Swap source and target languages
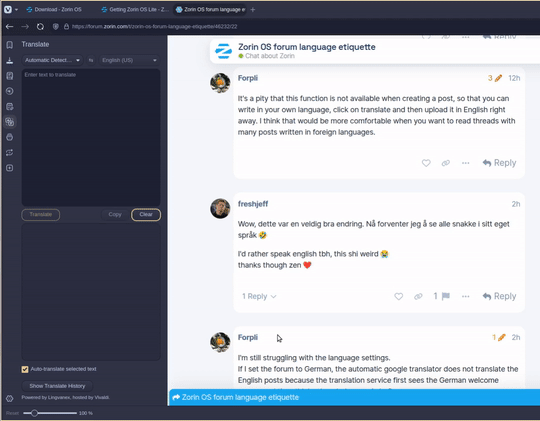Screen dimensions: 540x421 coord(91,60)
